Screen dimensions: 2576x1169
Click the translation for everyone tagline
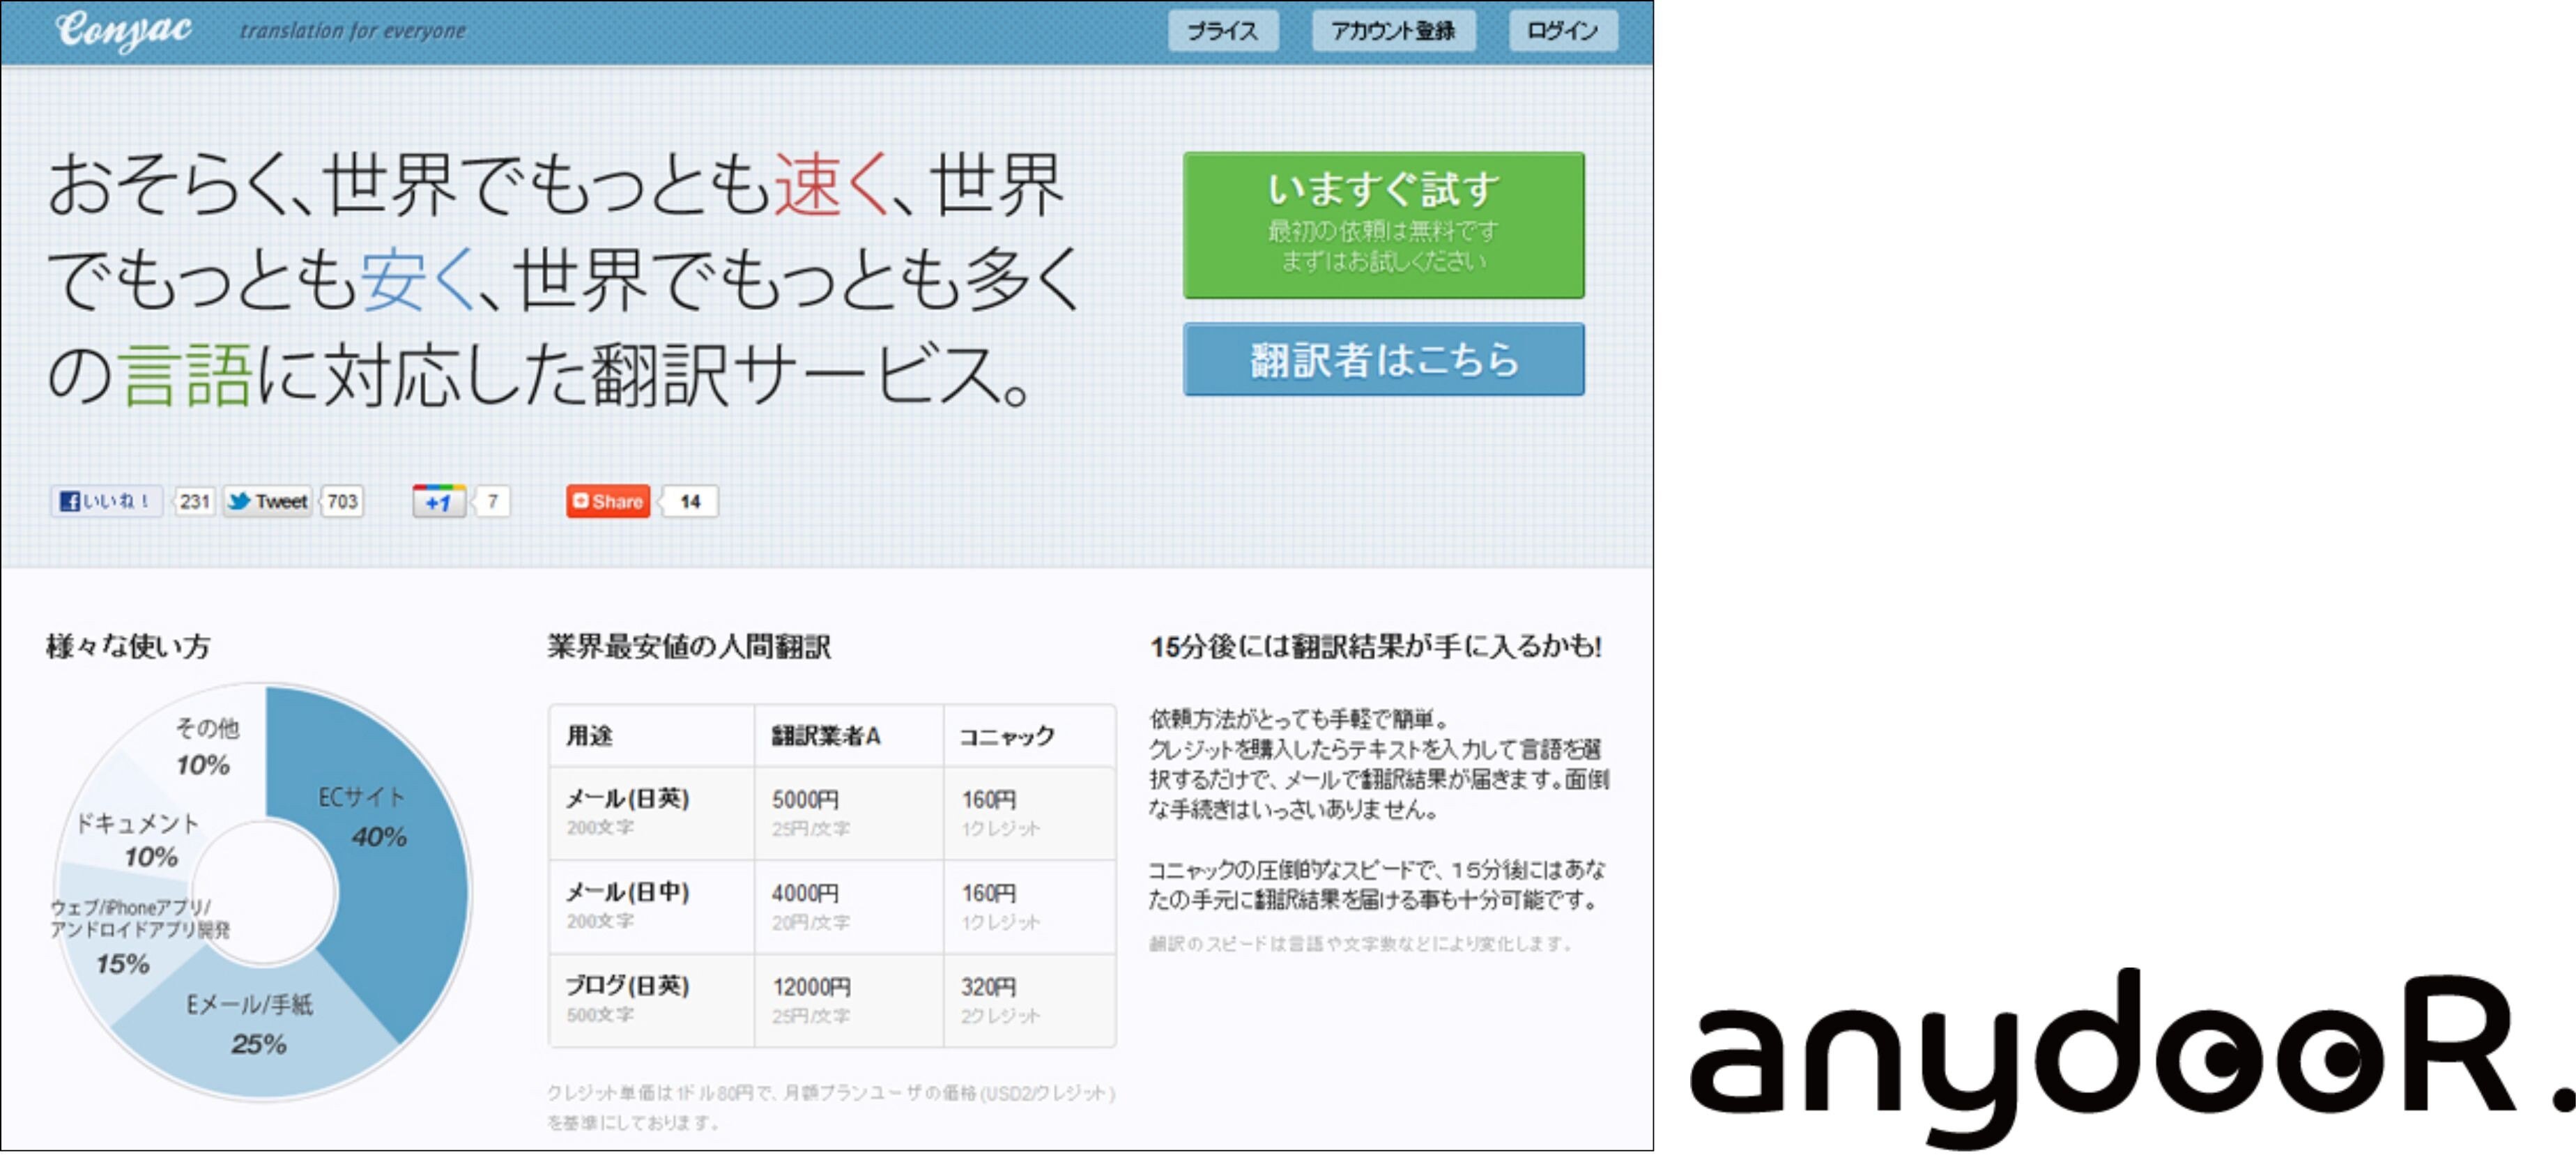pyautogui.click(x=352, y=31)
